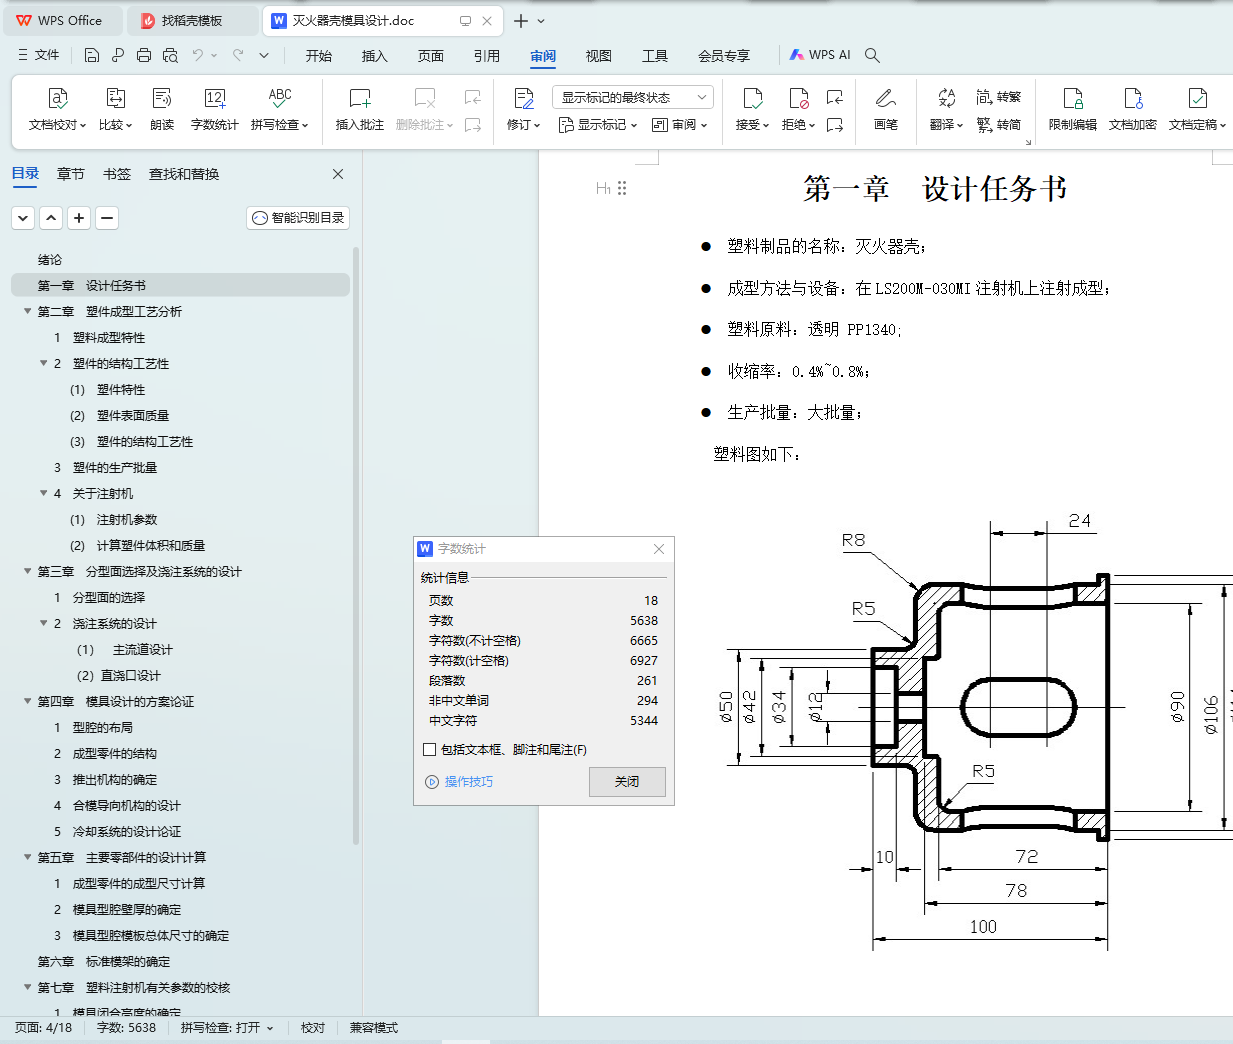Accept changes with 接受 icon
This screenshot has width=1233, height=1044.
click(x=752, y=98)
